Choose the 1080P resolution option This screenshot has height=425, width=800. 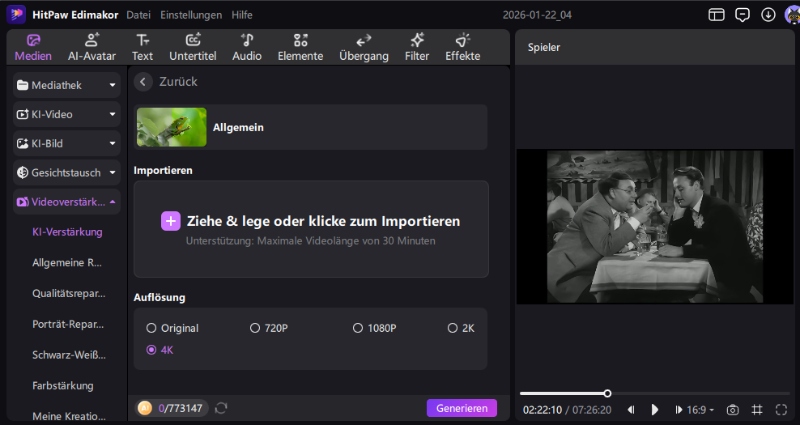358,328
